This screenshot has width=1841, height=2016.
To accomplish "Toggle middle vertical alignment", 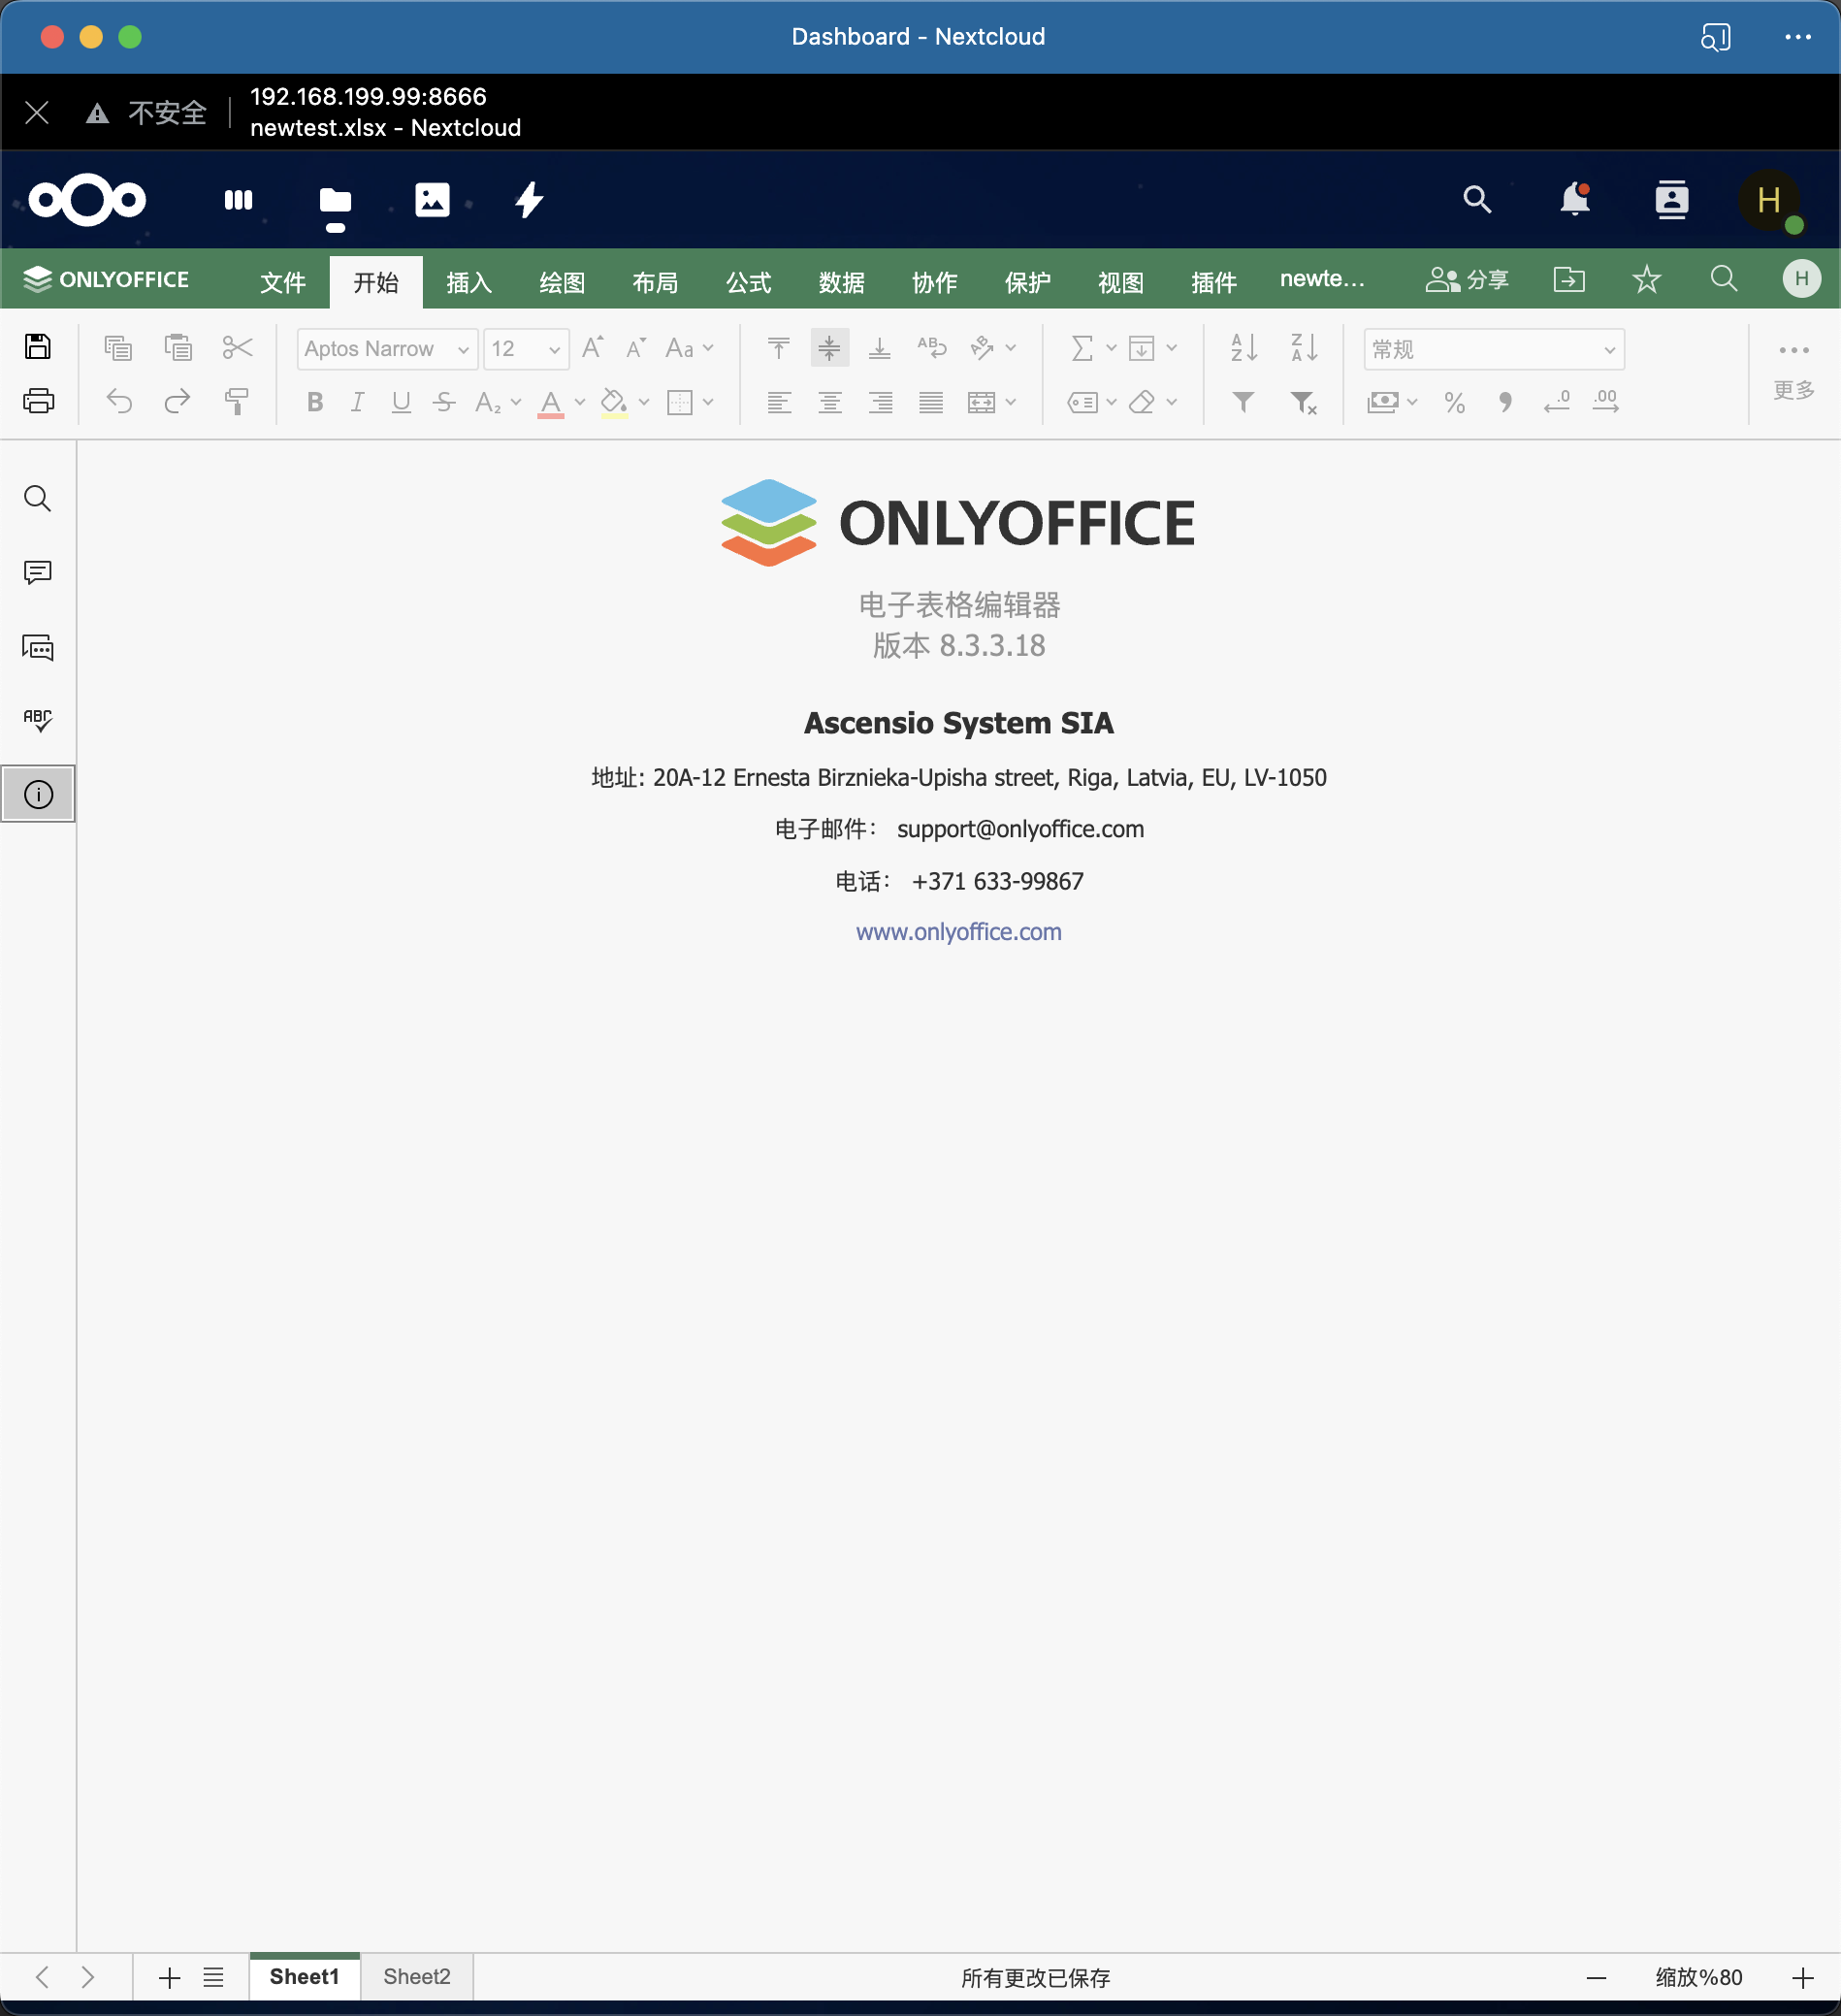I will 829,348.
